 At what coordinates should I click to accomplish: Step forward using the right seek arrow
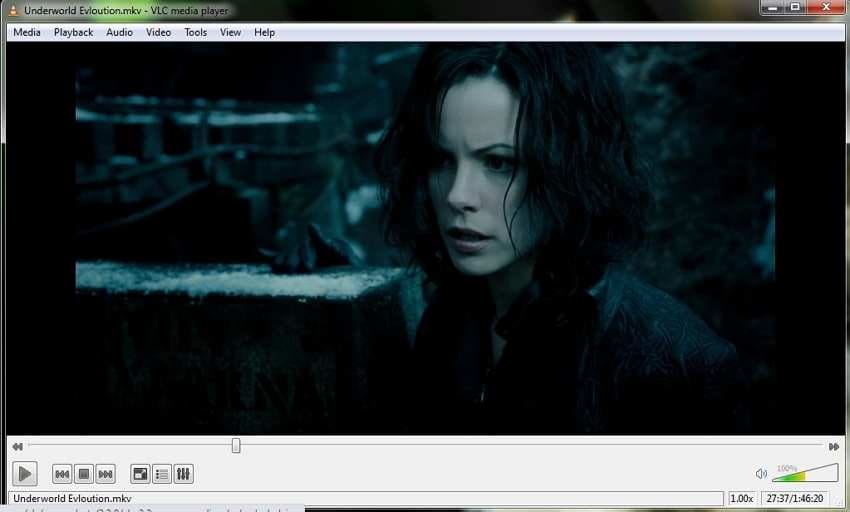coord(834,446)
